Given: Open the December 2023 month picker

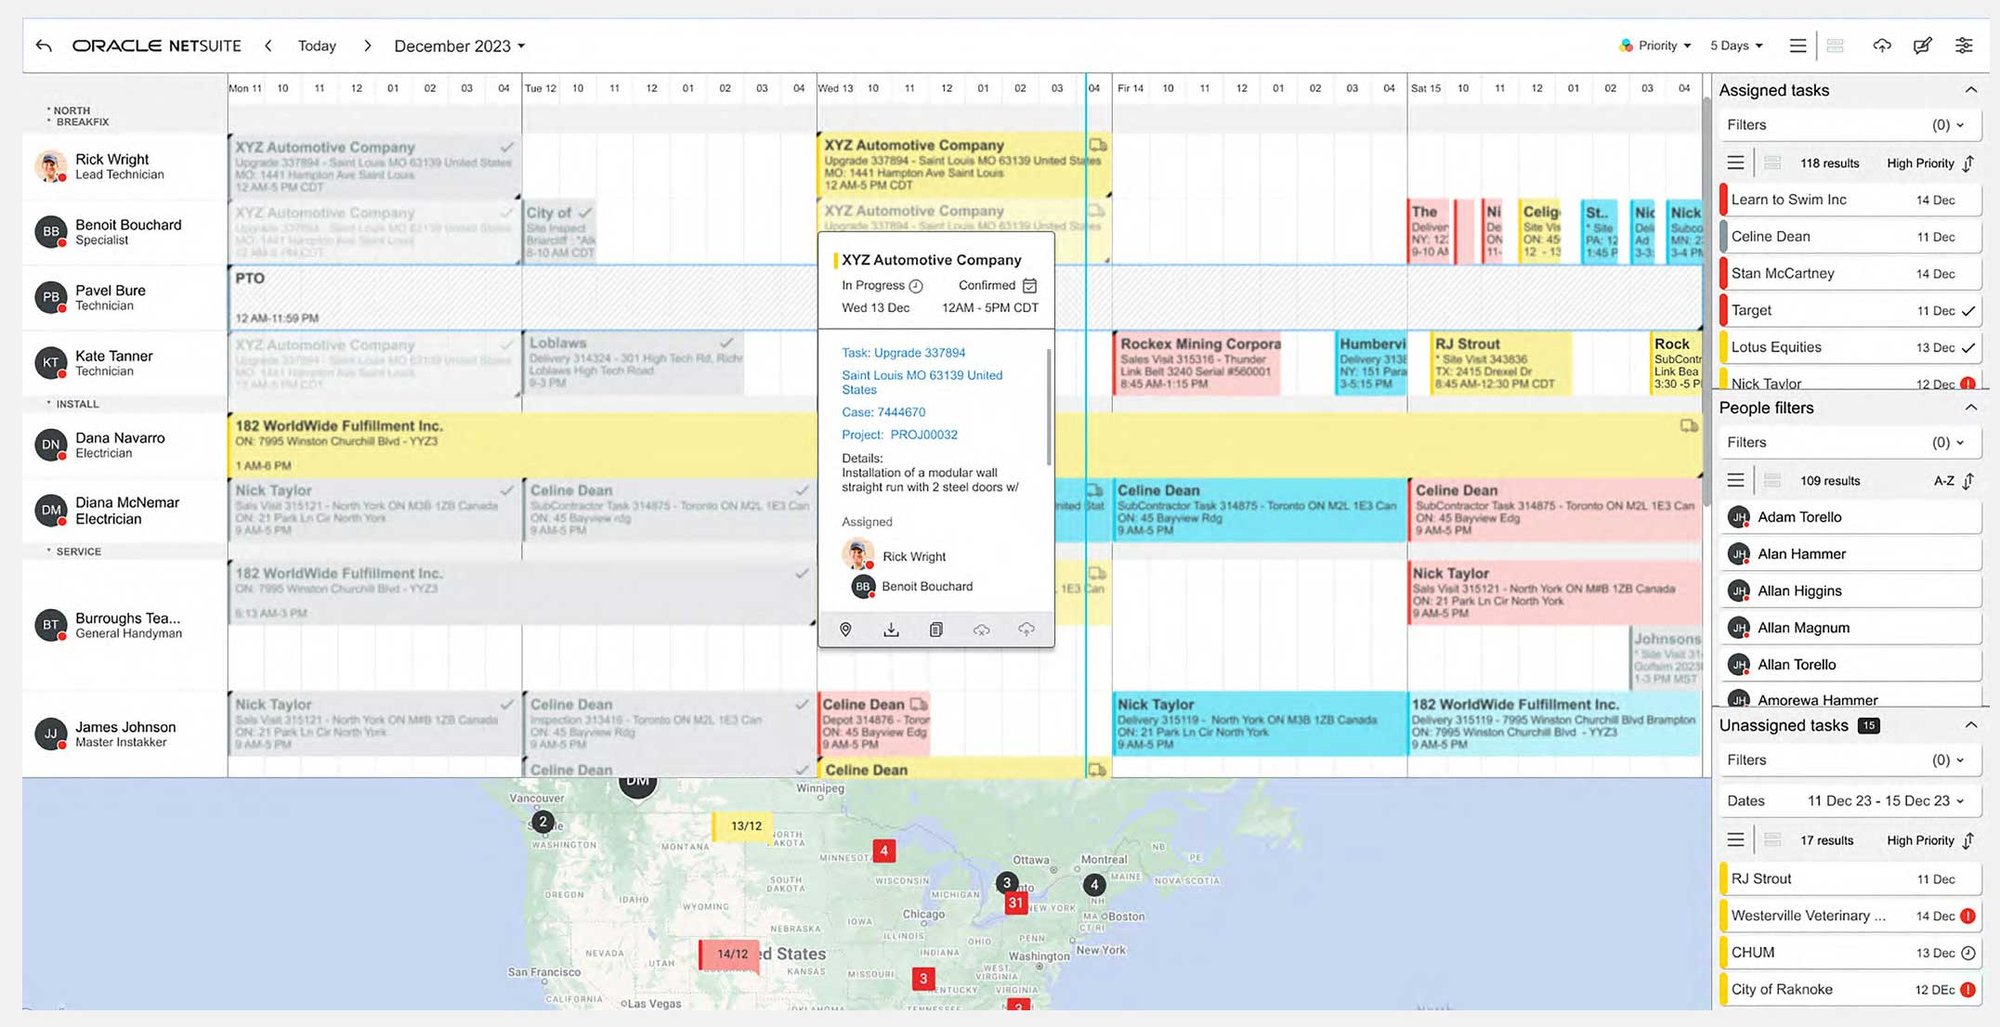Looking at the screenshot, I should click(x=459, y=46).
